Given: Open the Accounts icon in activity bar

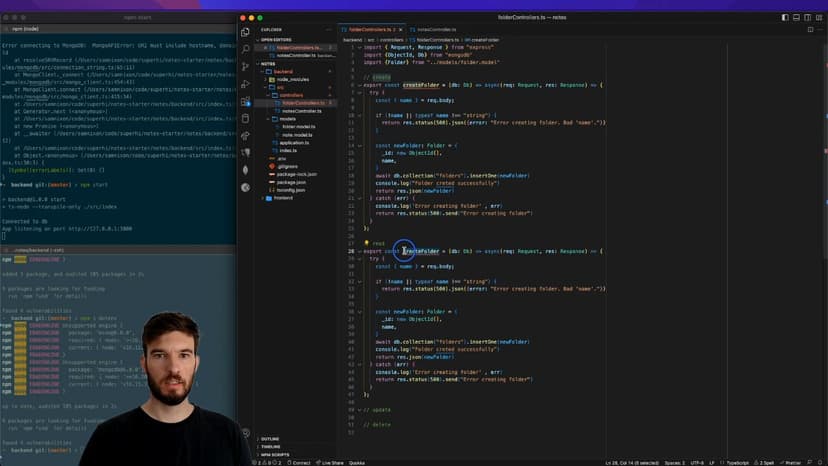Looking at the screenshot, I should 245,433.
